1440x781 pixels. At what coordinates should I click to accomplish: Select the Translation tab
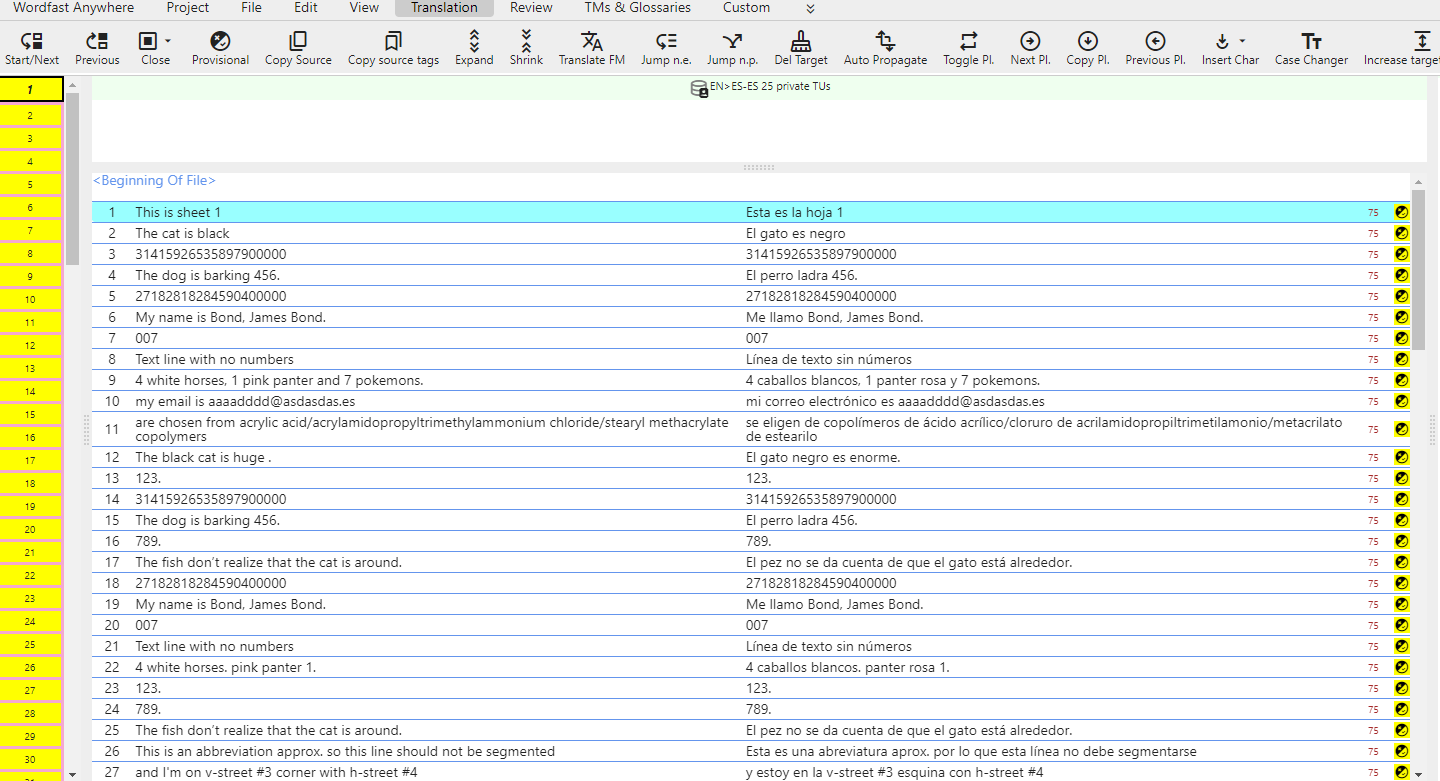pos(444,8)
